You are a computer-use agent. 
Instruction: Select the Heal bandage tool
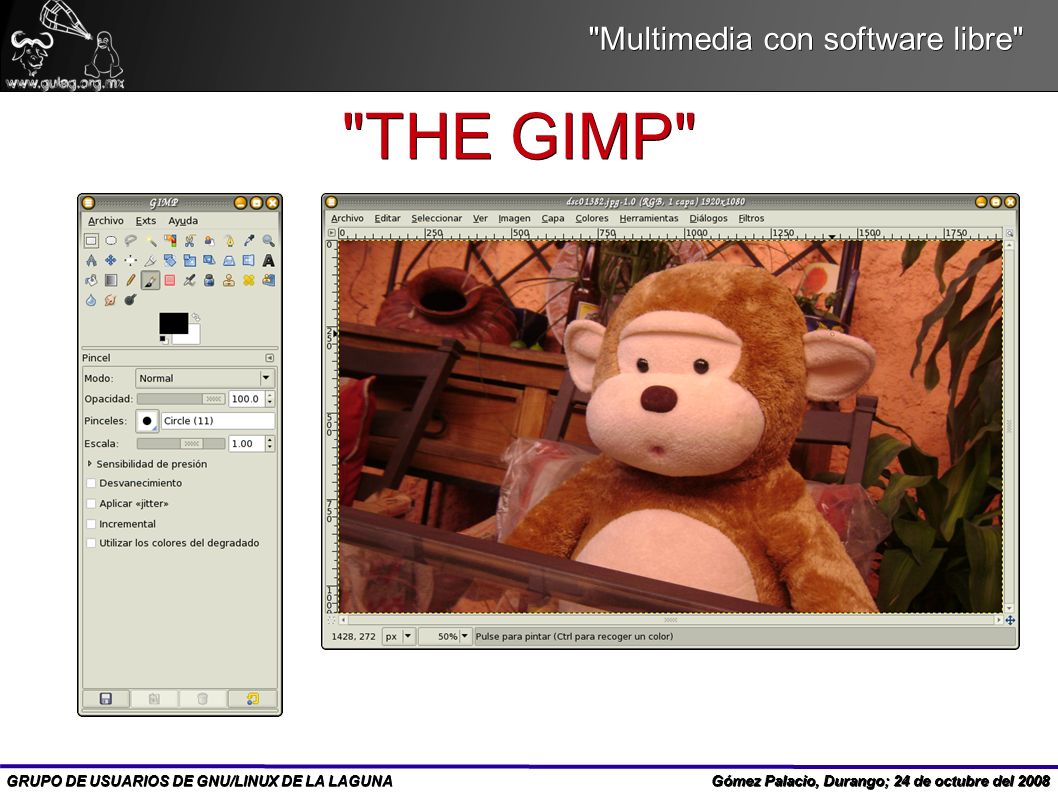(x=249, y=280)
